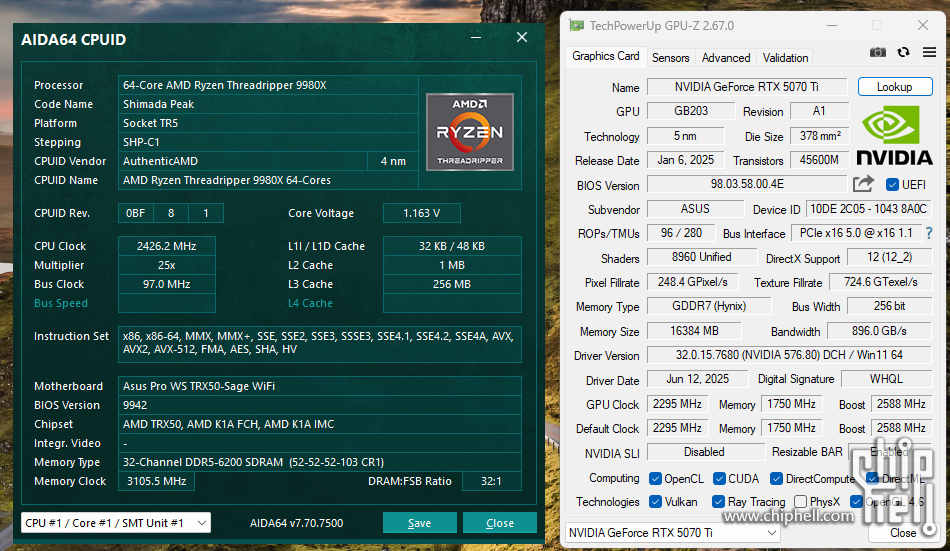Click the Device ID 10DE 2C05 field
The image size is (950, 551).
tap(868, 209)
